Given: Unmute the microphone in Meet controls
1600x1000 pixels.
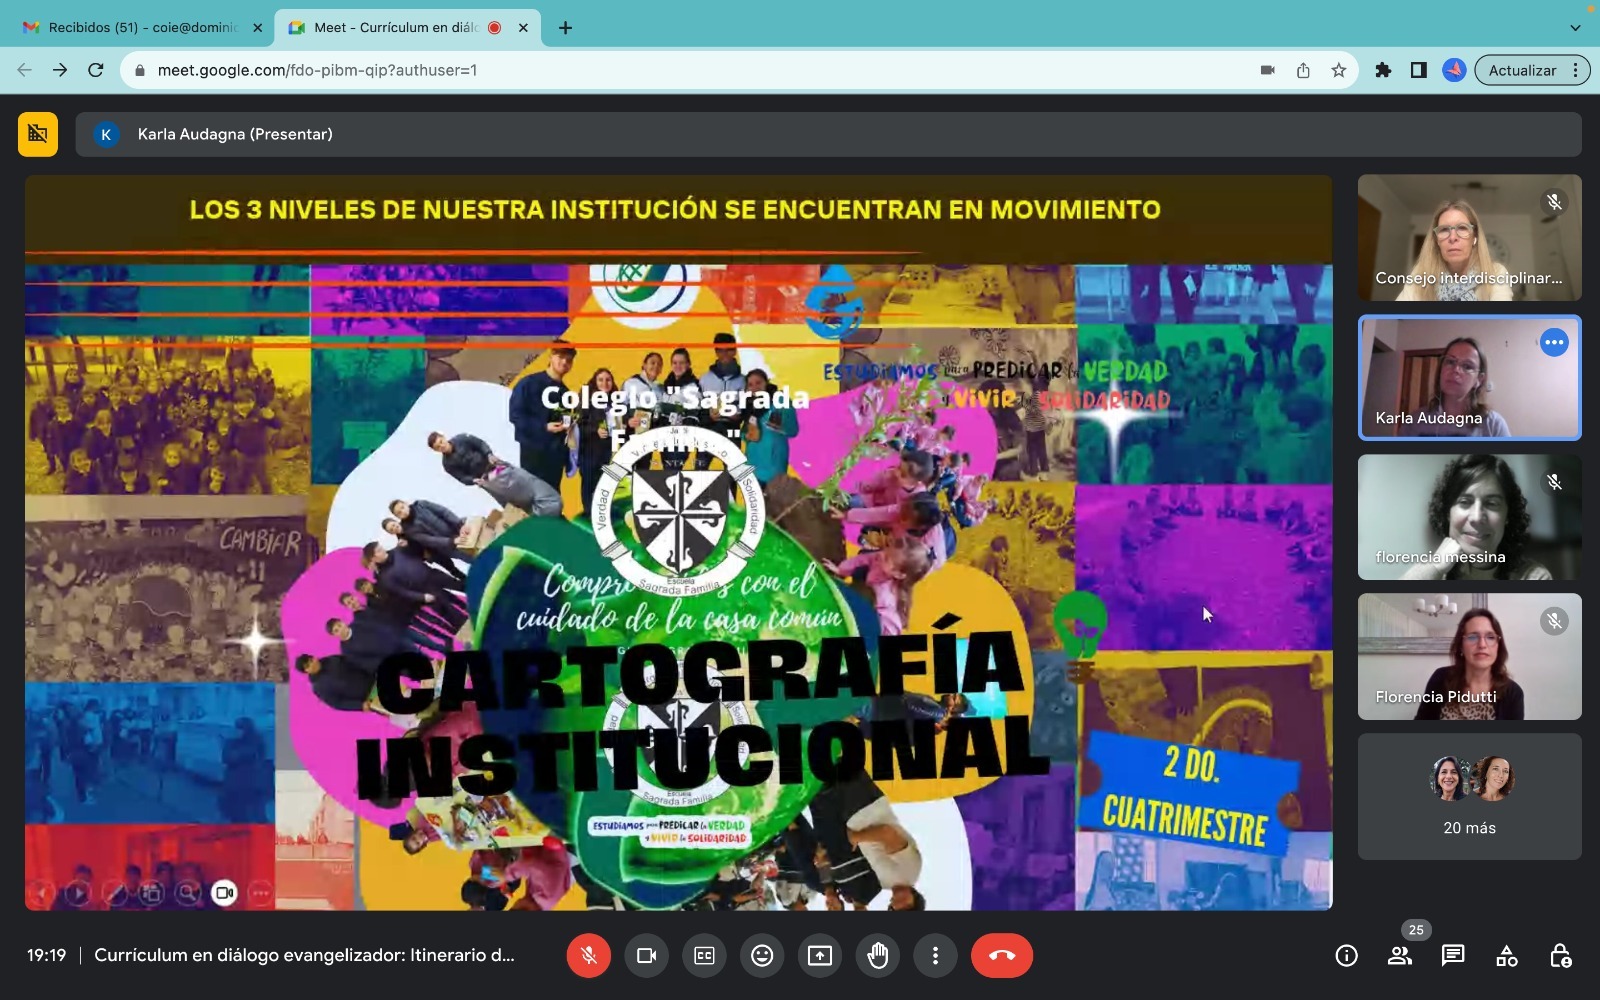Looking at the screenshot, I should click(589, 956).
